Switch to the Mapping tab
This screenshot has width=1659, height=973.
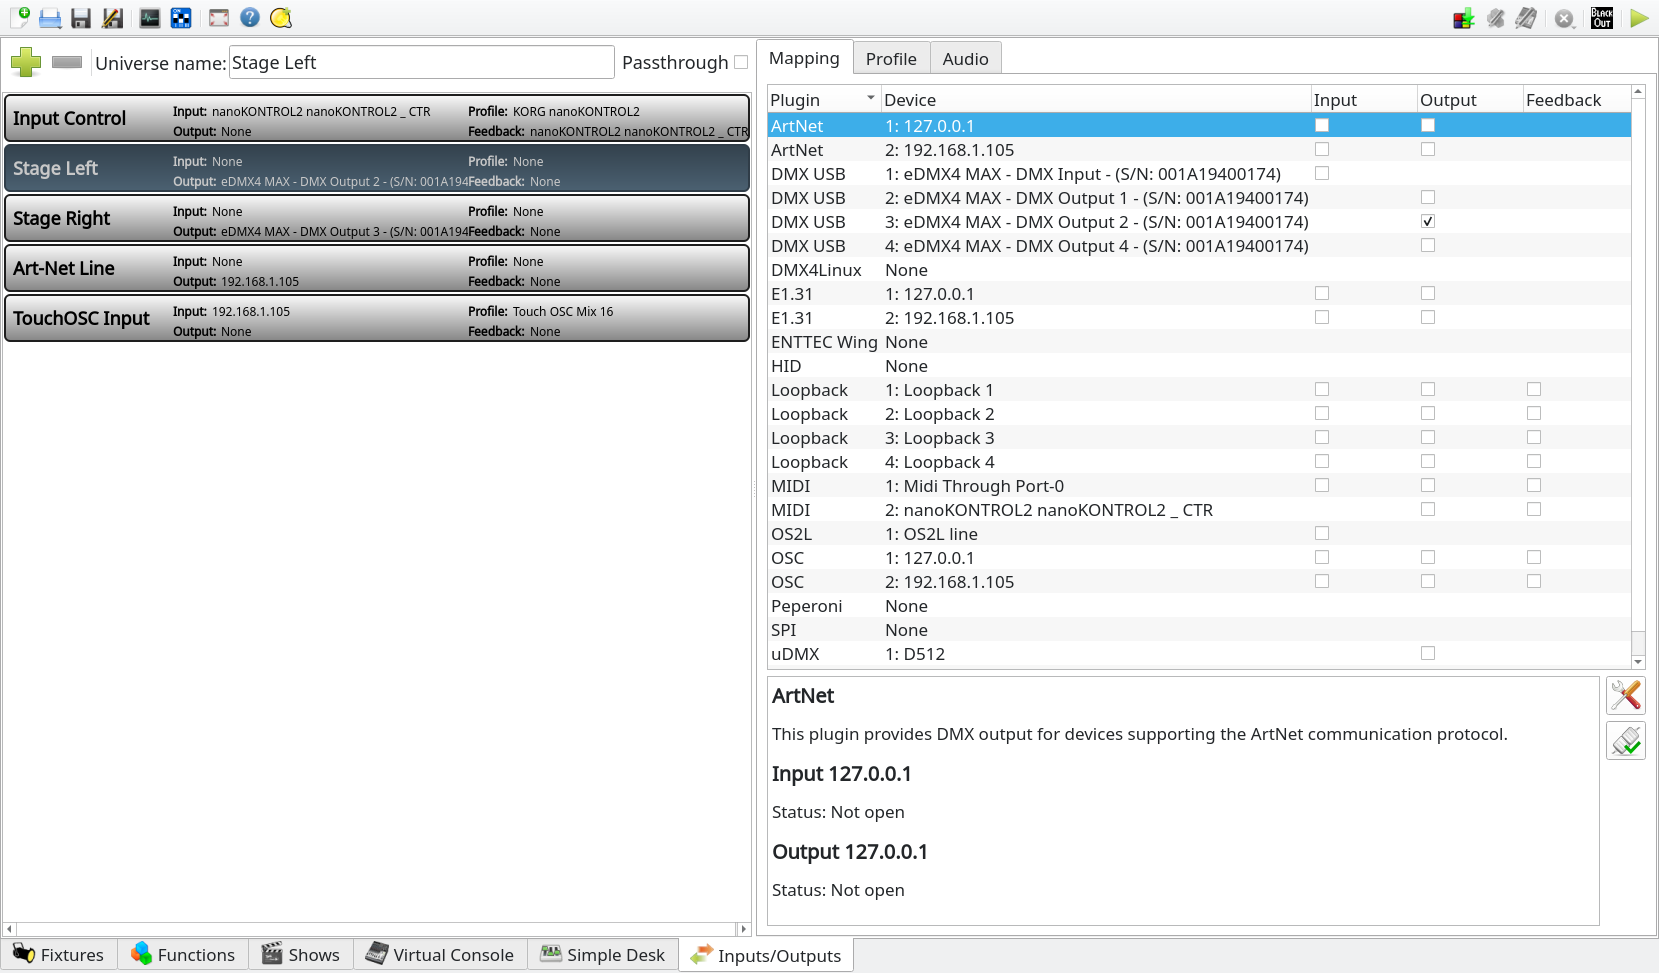coord(804,58)
